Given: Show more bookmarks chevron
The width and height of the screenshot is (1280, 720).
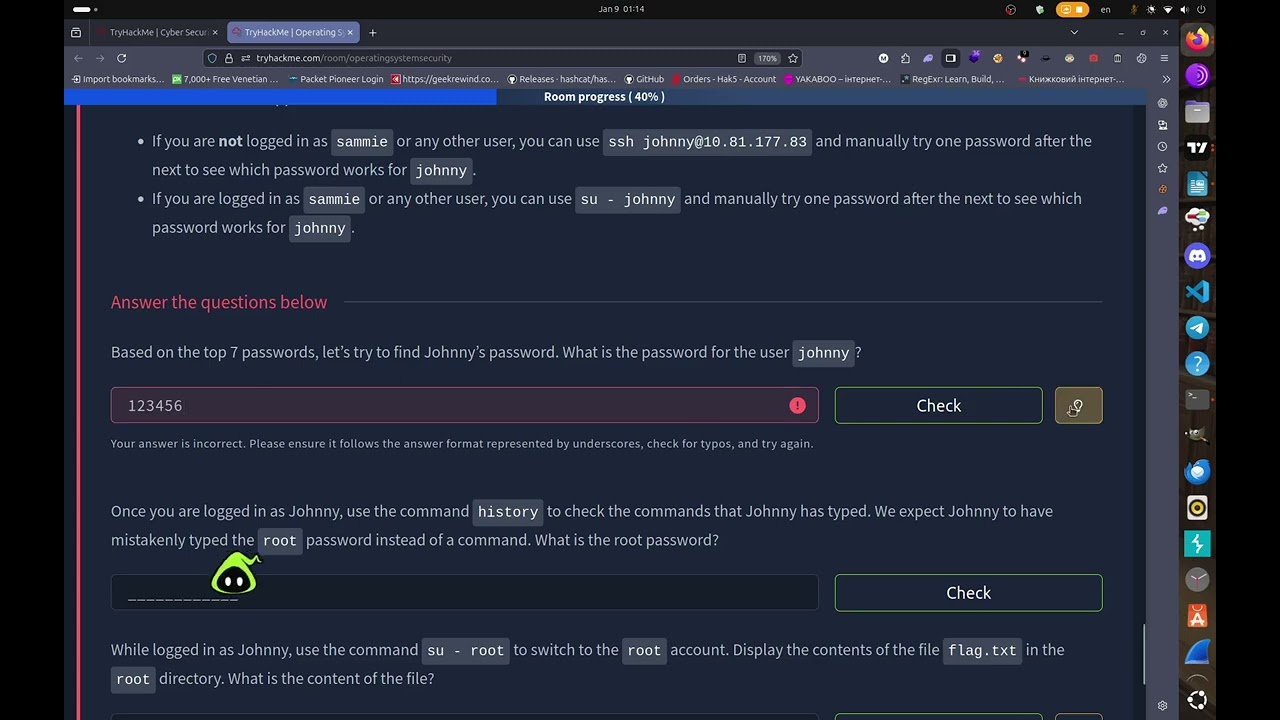Looking at the screenshot, I should pyautogui.click(x=1166, y=79).
